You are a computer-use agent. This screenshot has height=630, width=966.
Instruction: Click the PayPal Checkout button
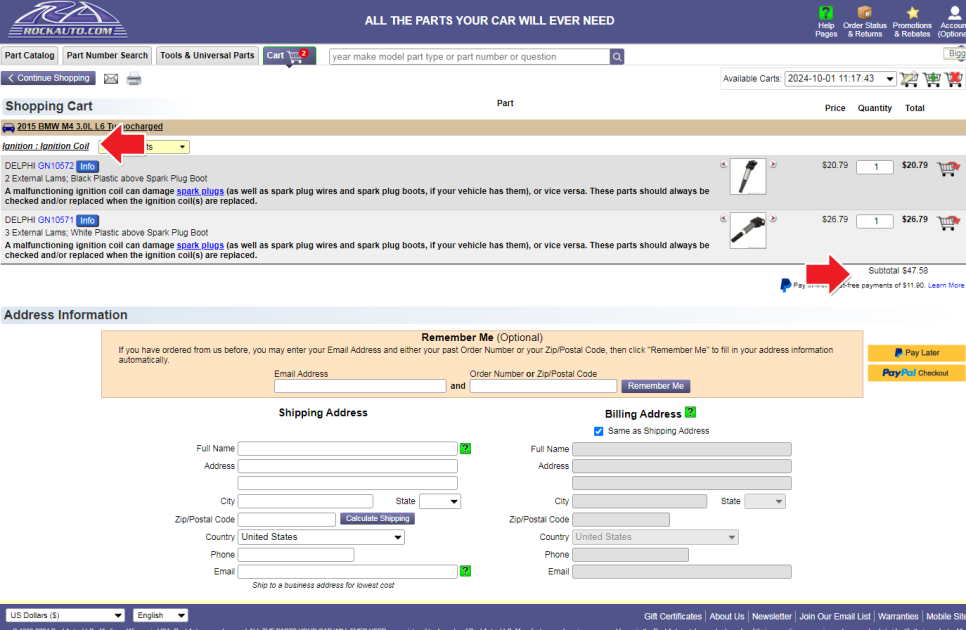916,373
